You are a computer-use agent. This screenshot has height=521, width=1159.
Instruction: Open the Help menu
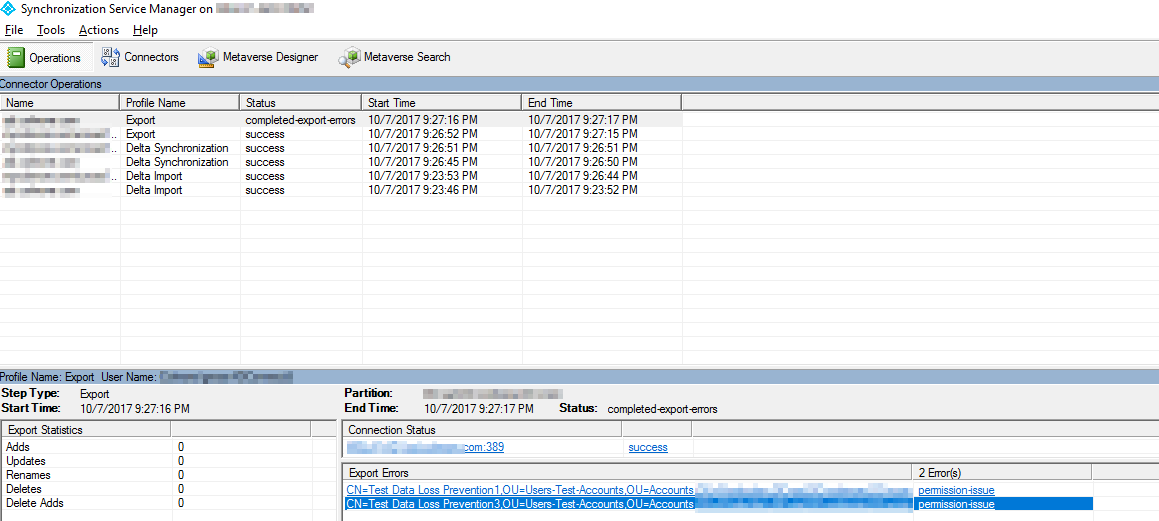[145, 30]
